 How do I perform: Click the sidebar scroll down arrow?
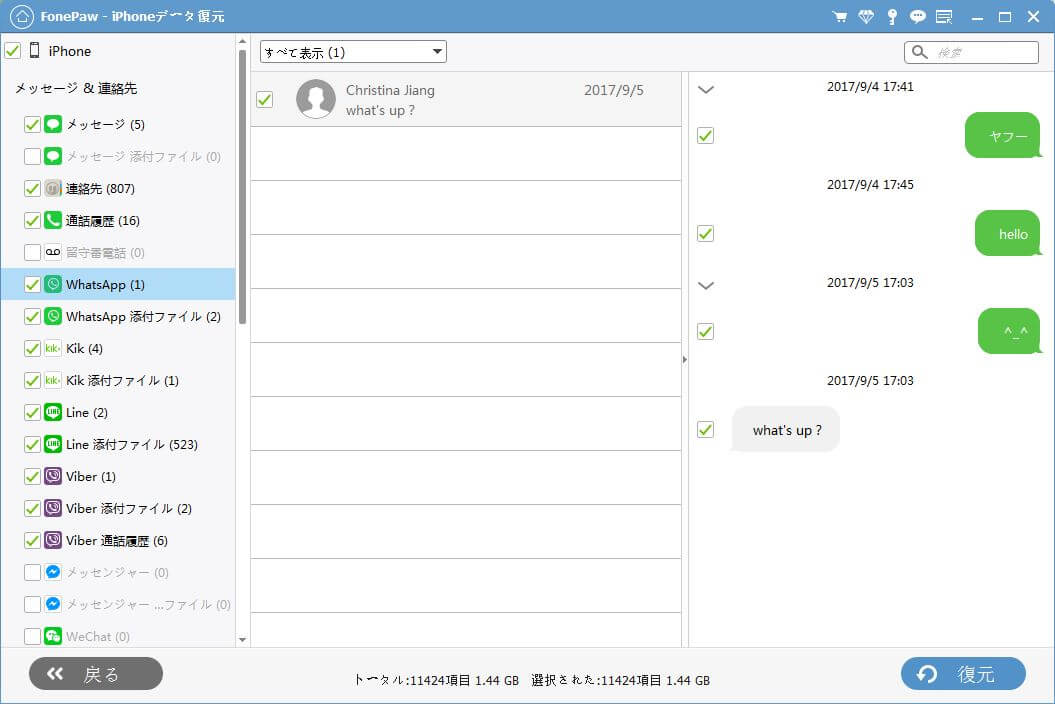coord(242,639)
